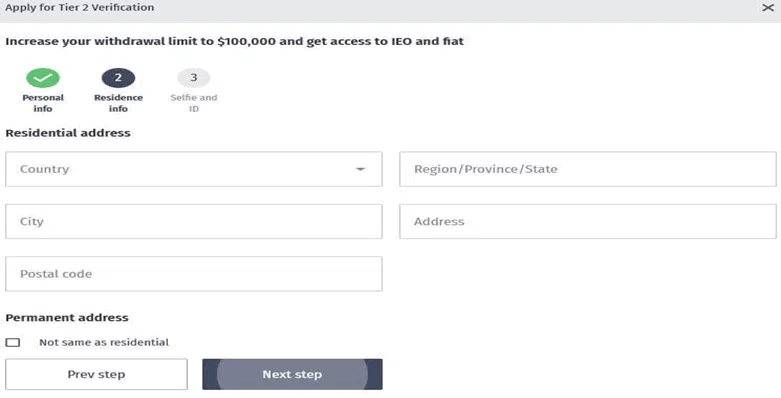The image size is (781, 398).
Task: Click the Permanent address heading
Action: coord(67,317)
